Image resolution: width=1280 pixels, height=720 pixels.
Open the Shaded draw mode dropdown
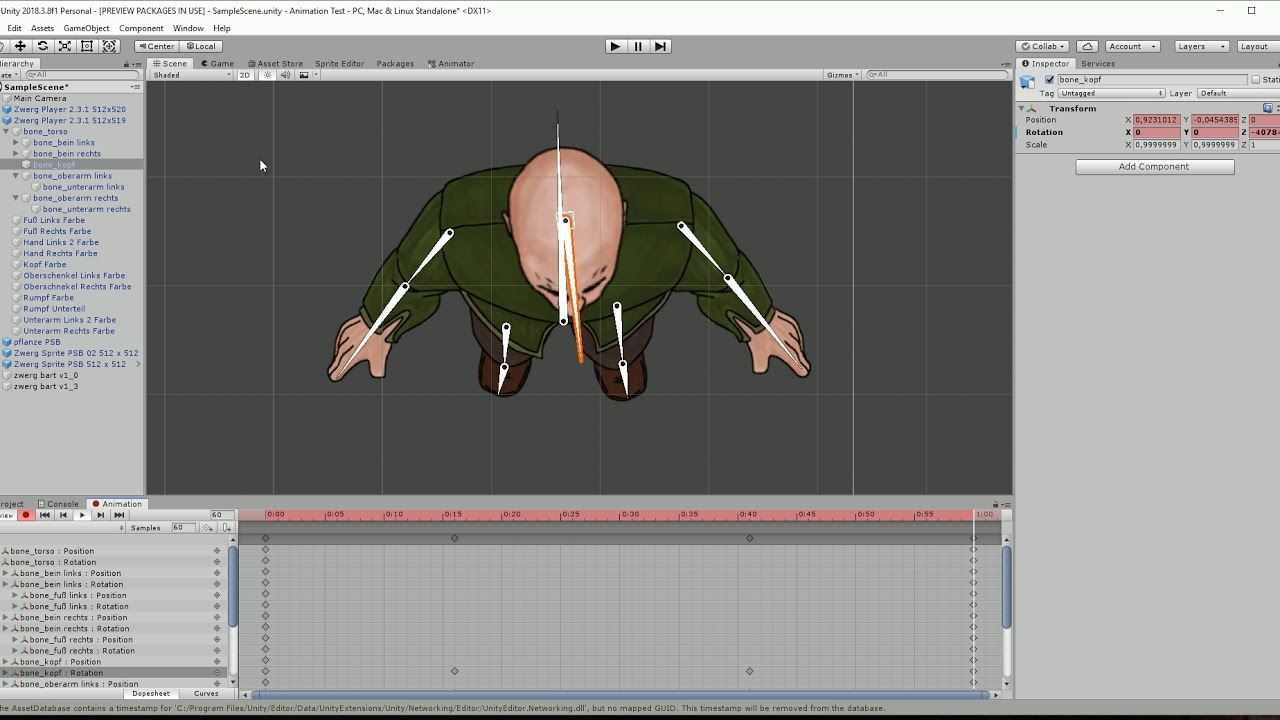click(x=190, y=74)
